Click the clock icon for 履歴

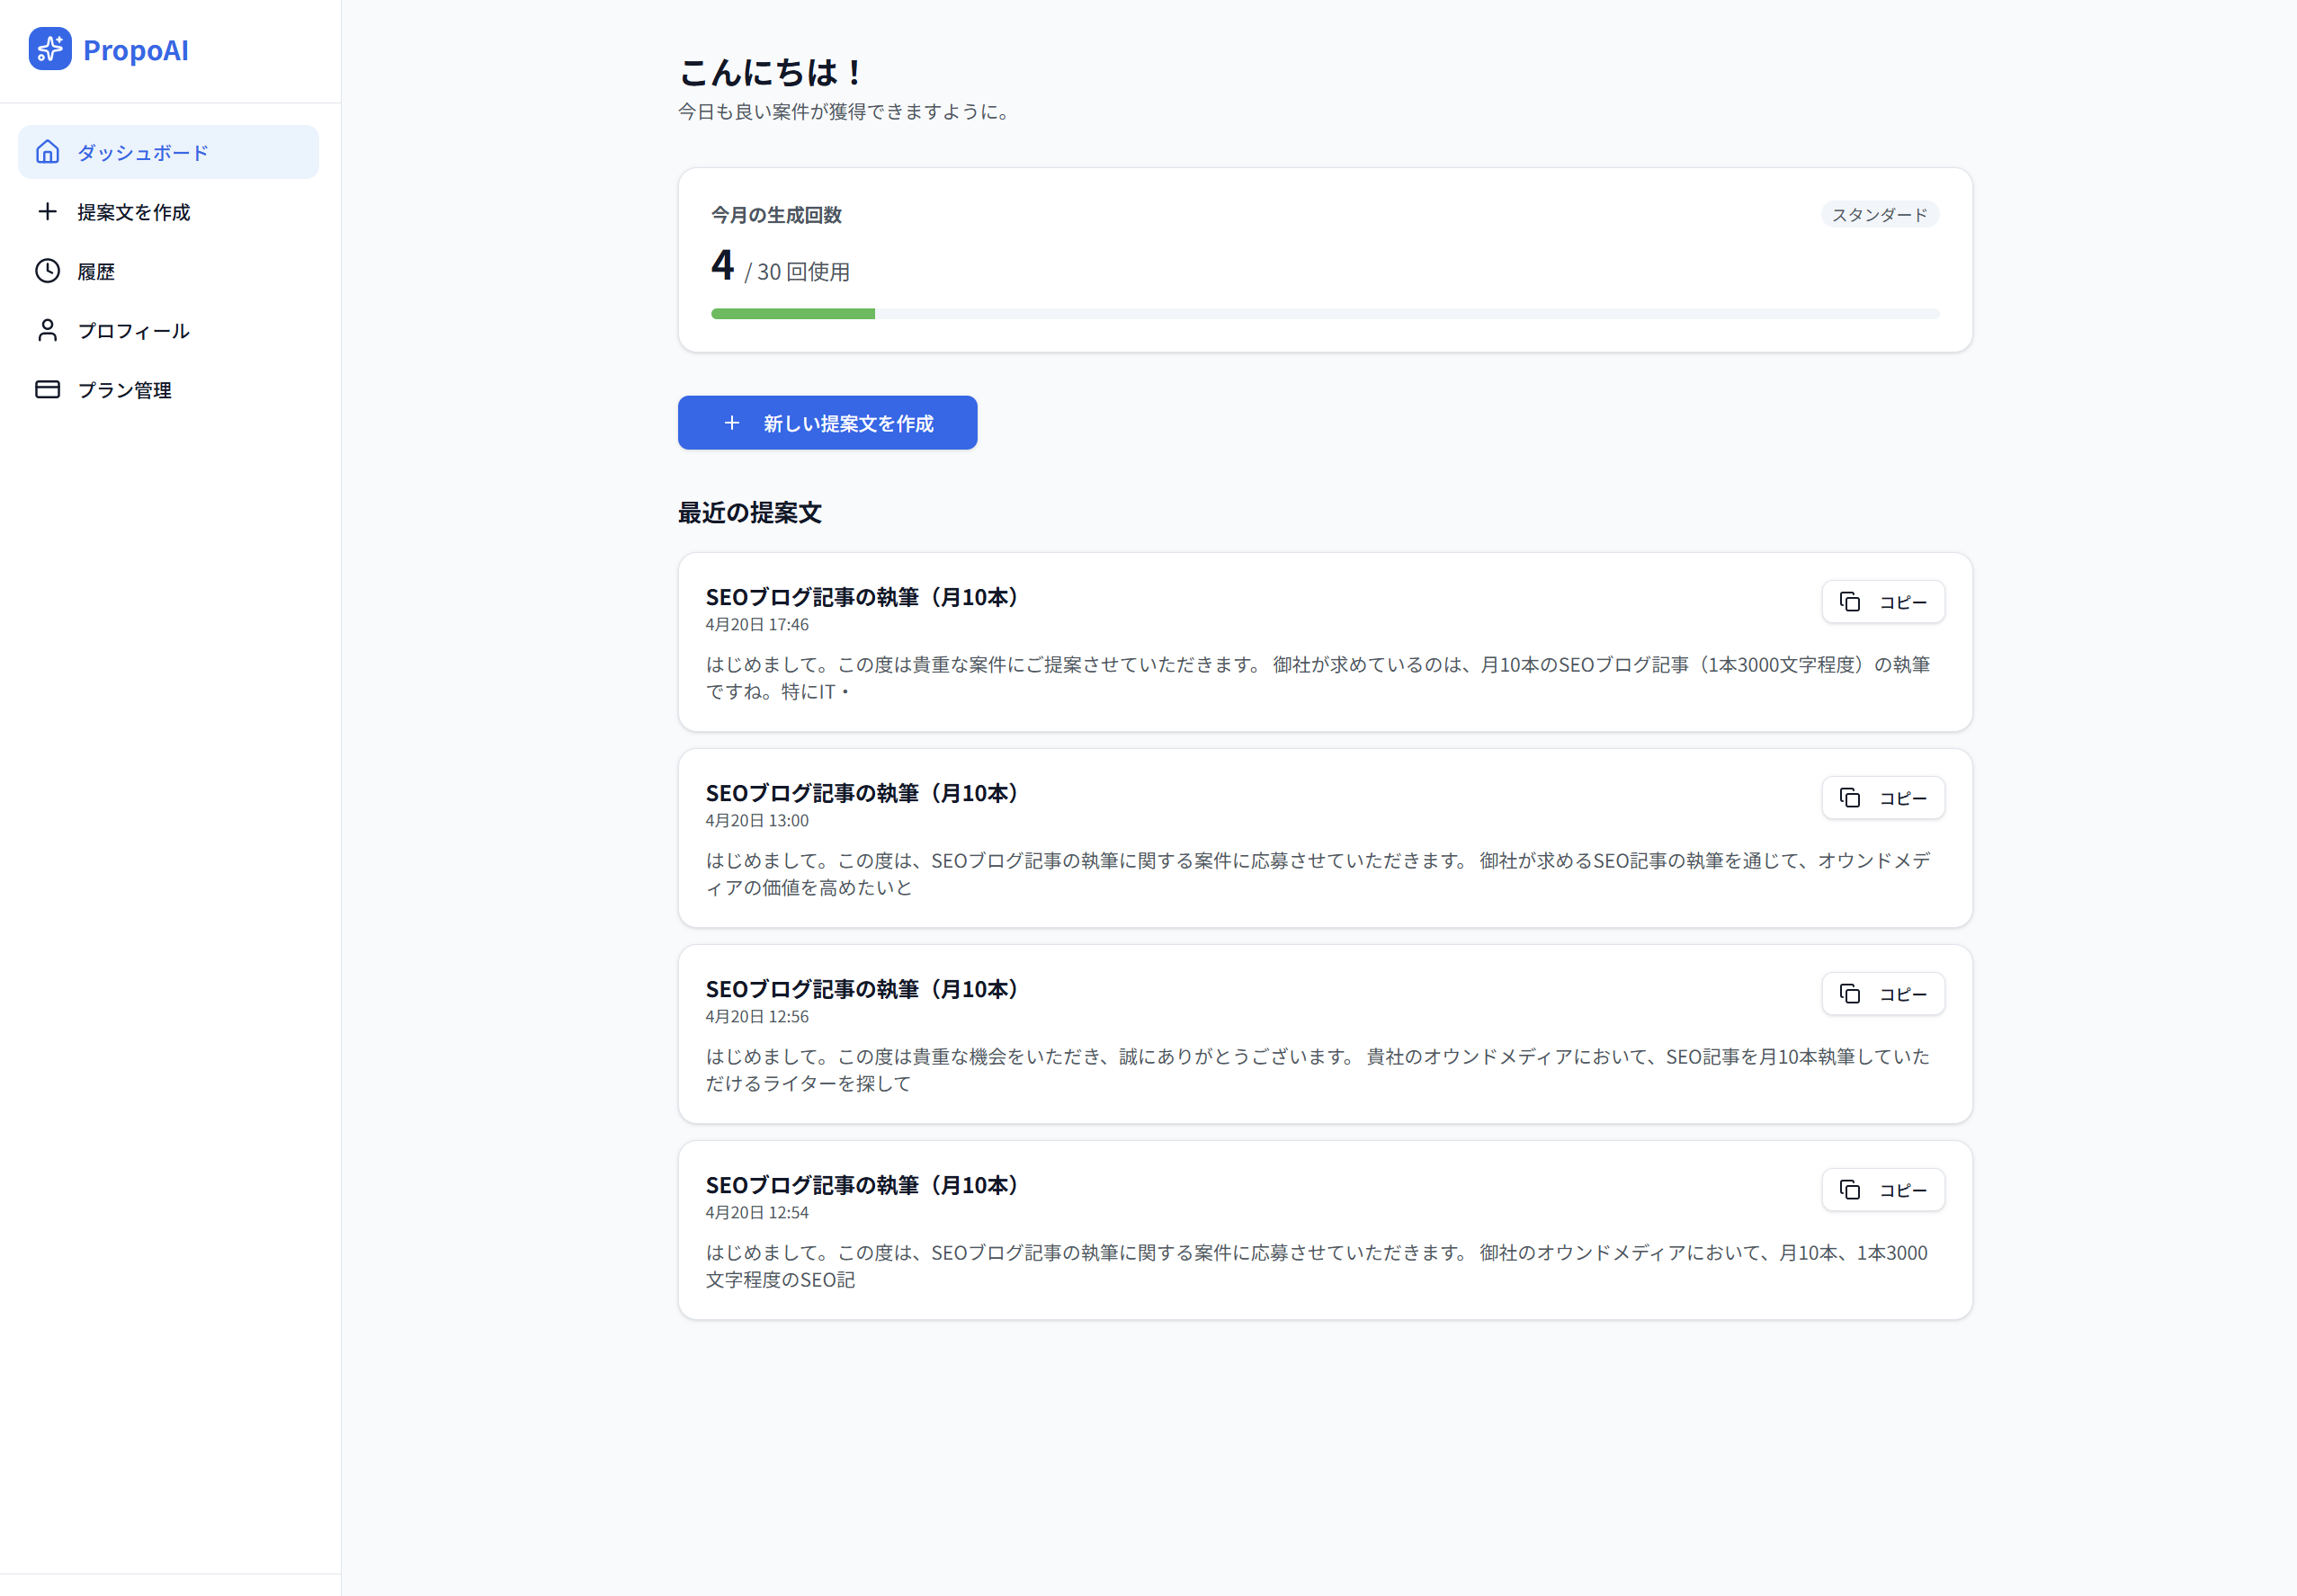click(x=47, y=271)
